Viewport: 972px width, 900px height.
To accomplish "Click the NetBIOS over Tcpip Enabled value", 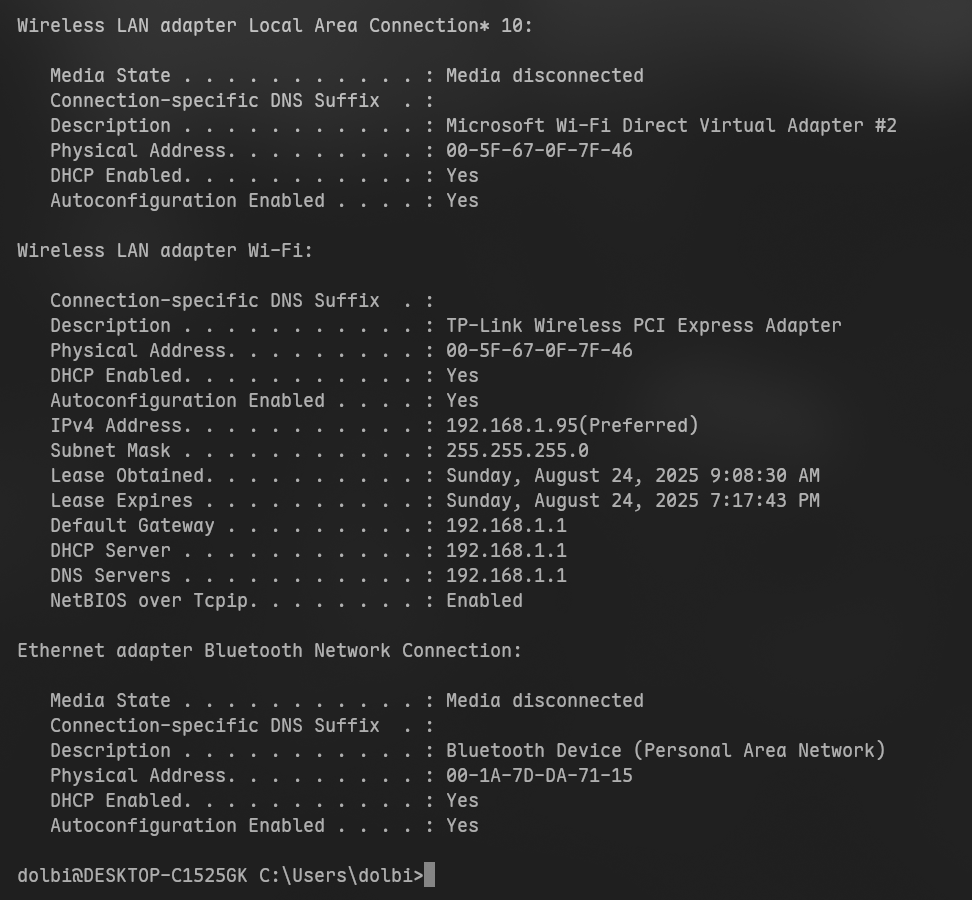I will tap(484, 601).
